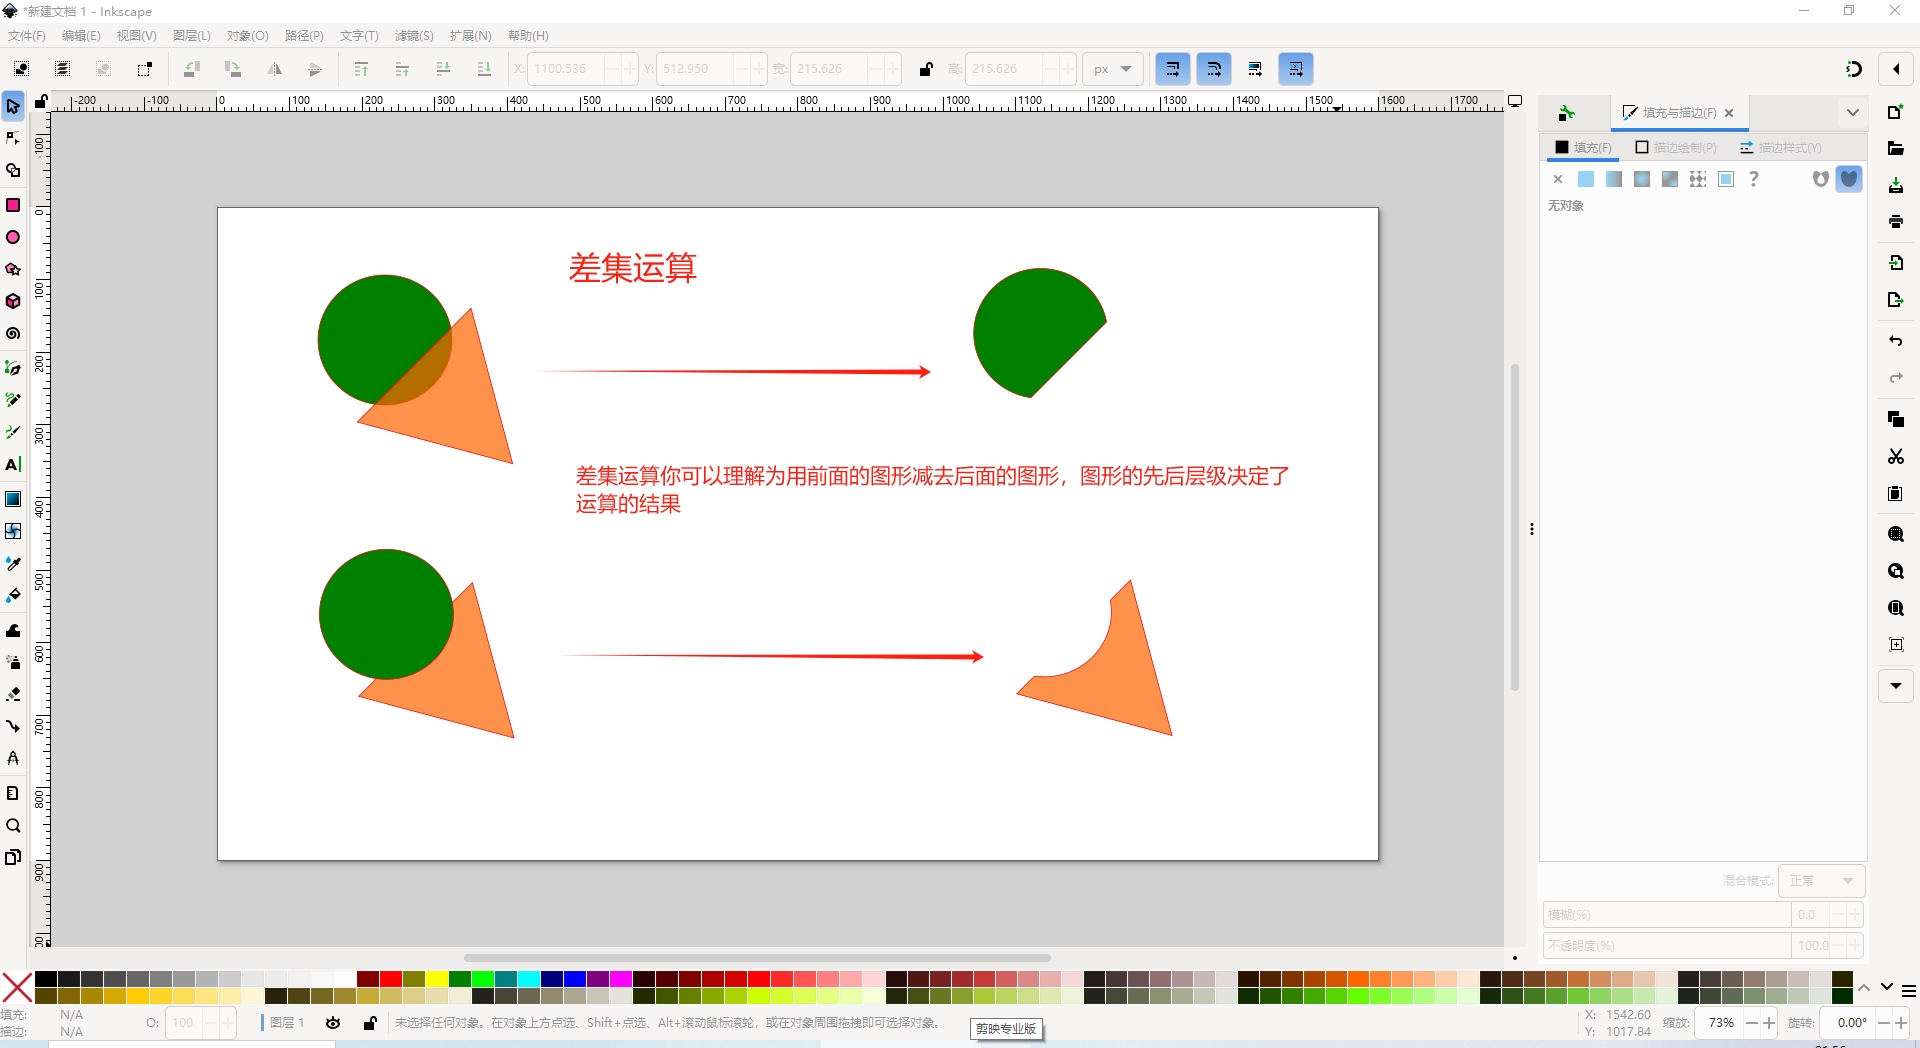
Task: Toggle the layer lock in status bar
Action: coord(370,1023)
